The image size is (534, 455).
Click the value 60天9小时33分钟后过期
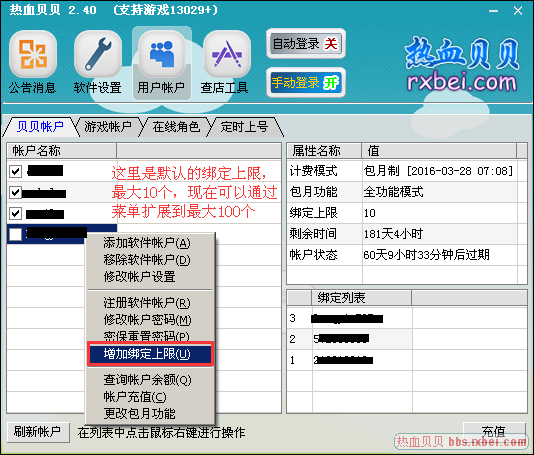[426, 255]
